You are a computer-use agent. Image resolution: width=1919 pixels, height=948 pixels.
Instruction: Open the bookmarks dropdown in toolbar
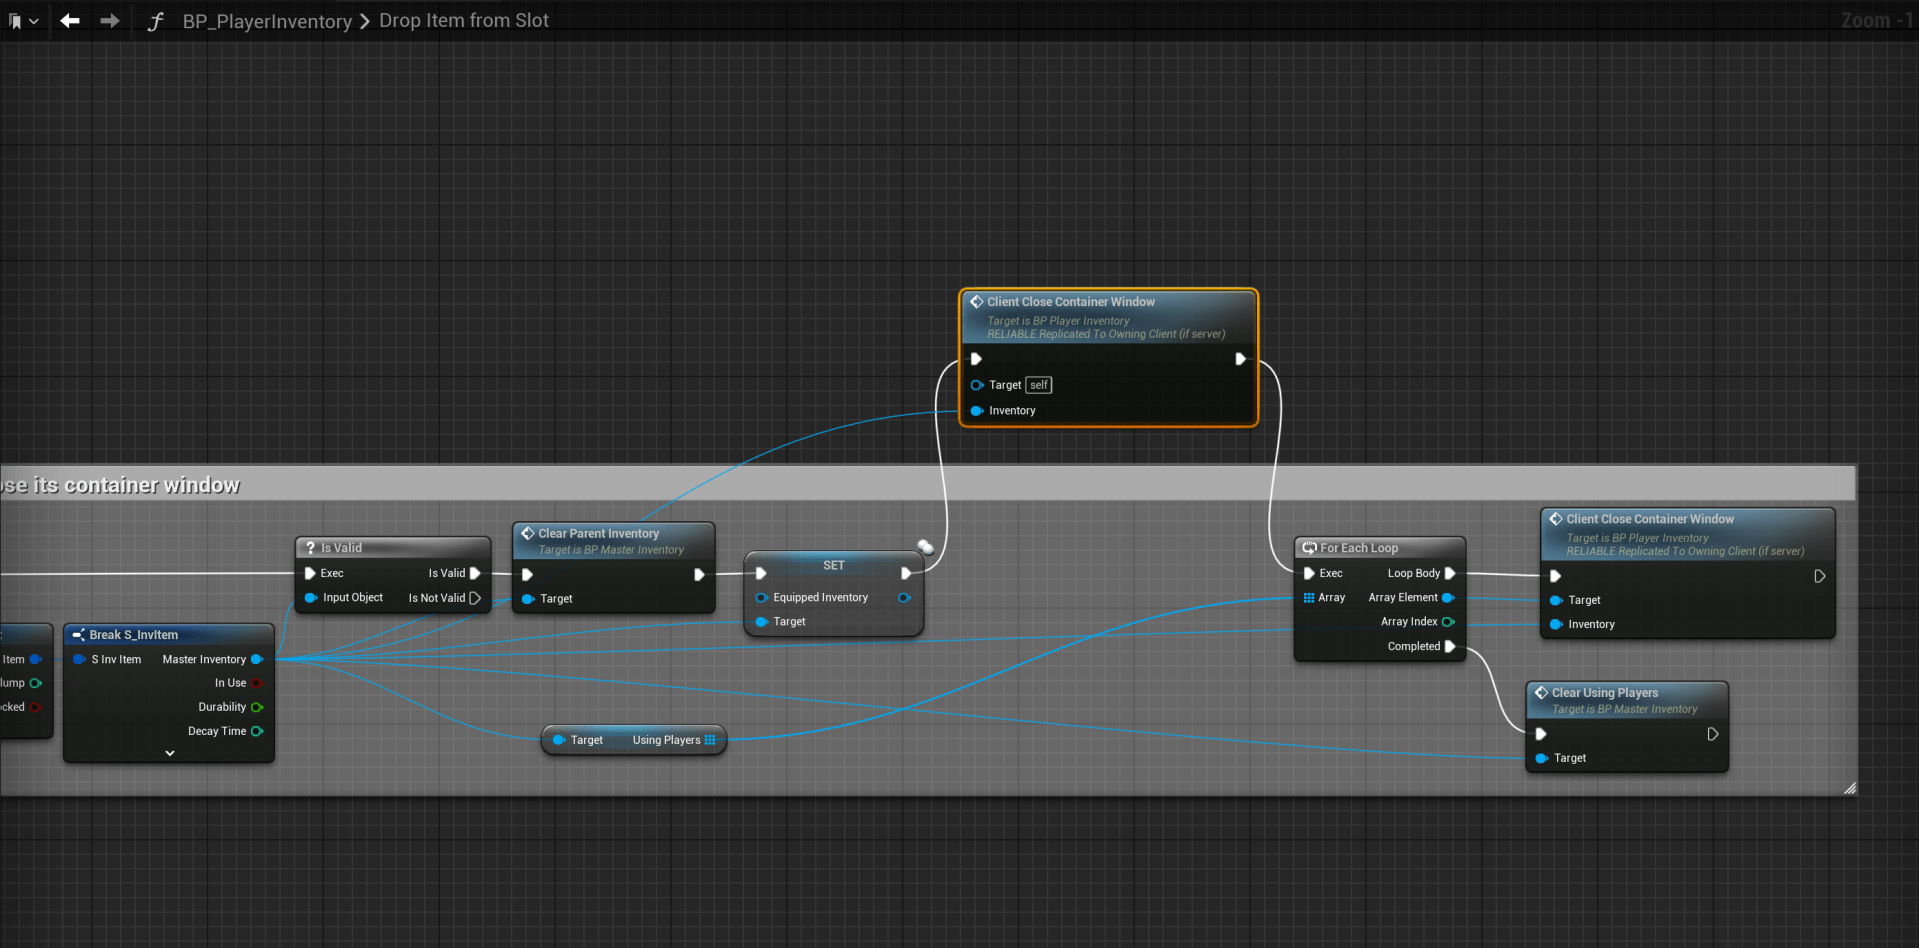click(x=23, y=21)
